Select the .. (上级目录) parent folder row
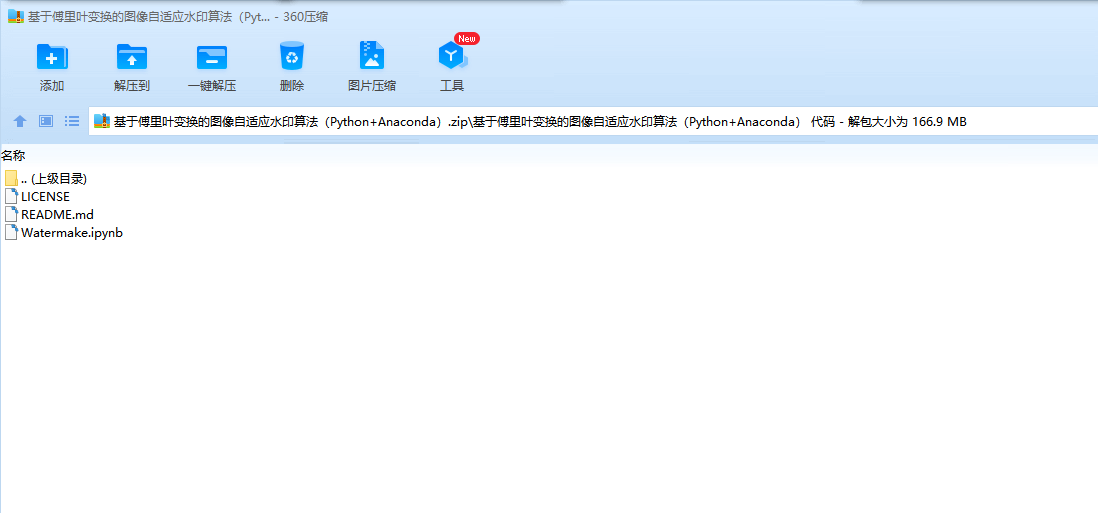1098x513 pixels. 46,178
